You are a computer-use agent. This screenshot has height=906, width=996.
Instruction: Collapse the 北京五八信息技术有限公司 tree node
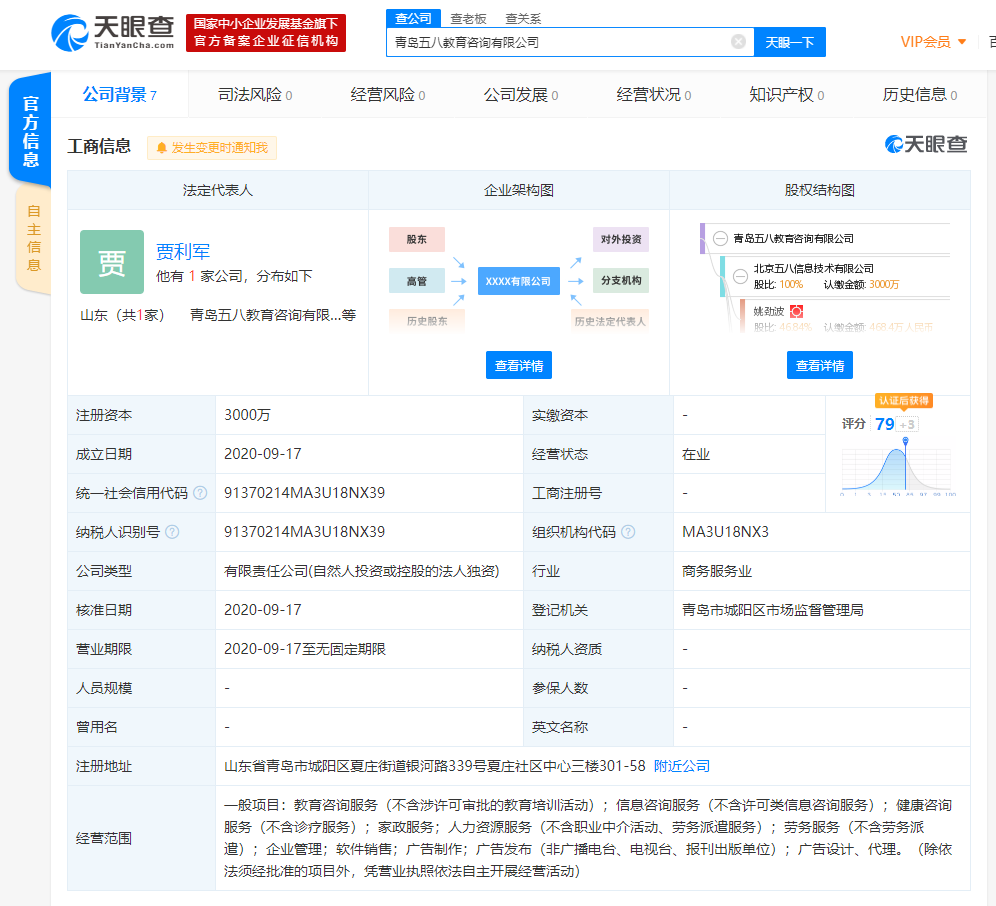pos(740,276)
